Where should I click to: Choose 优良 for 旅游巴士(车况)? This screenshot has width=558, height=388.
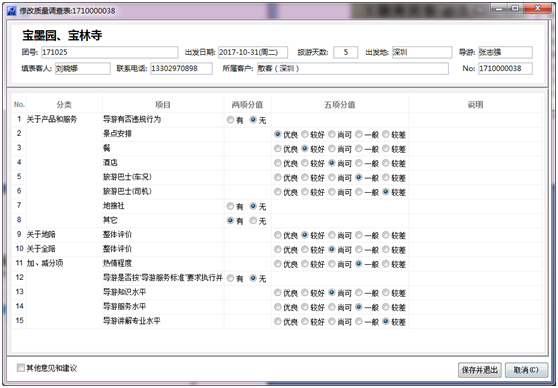278,177
